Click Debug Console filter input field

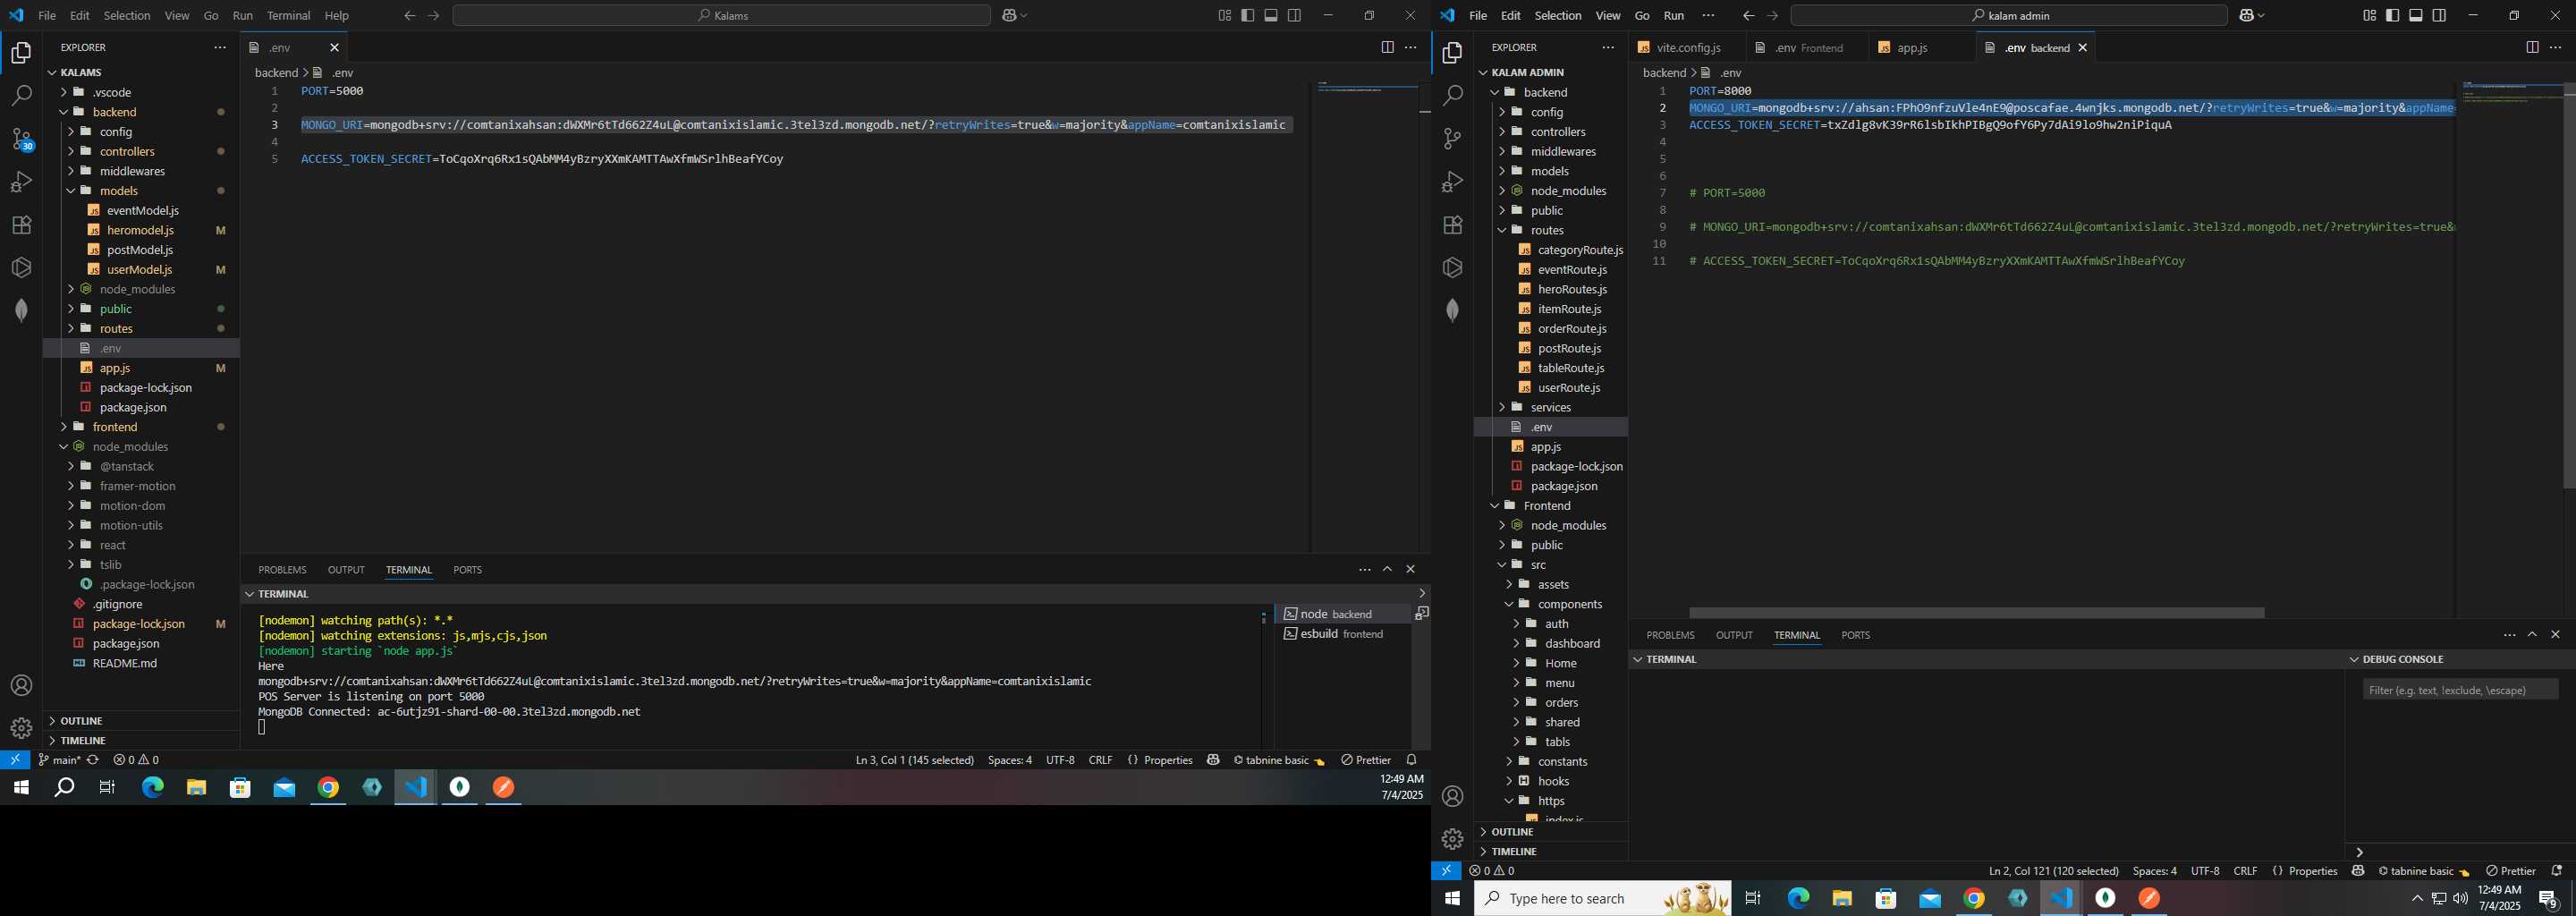tap(2460, 689)
